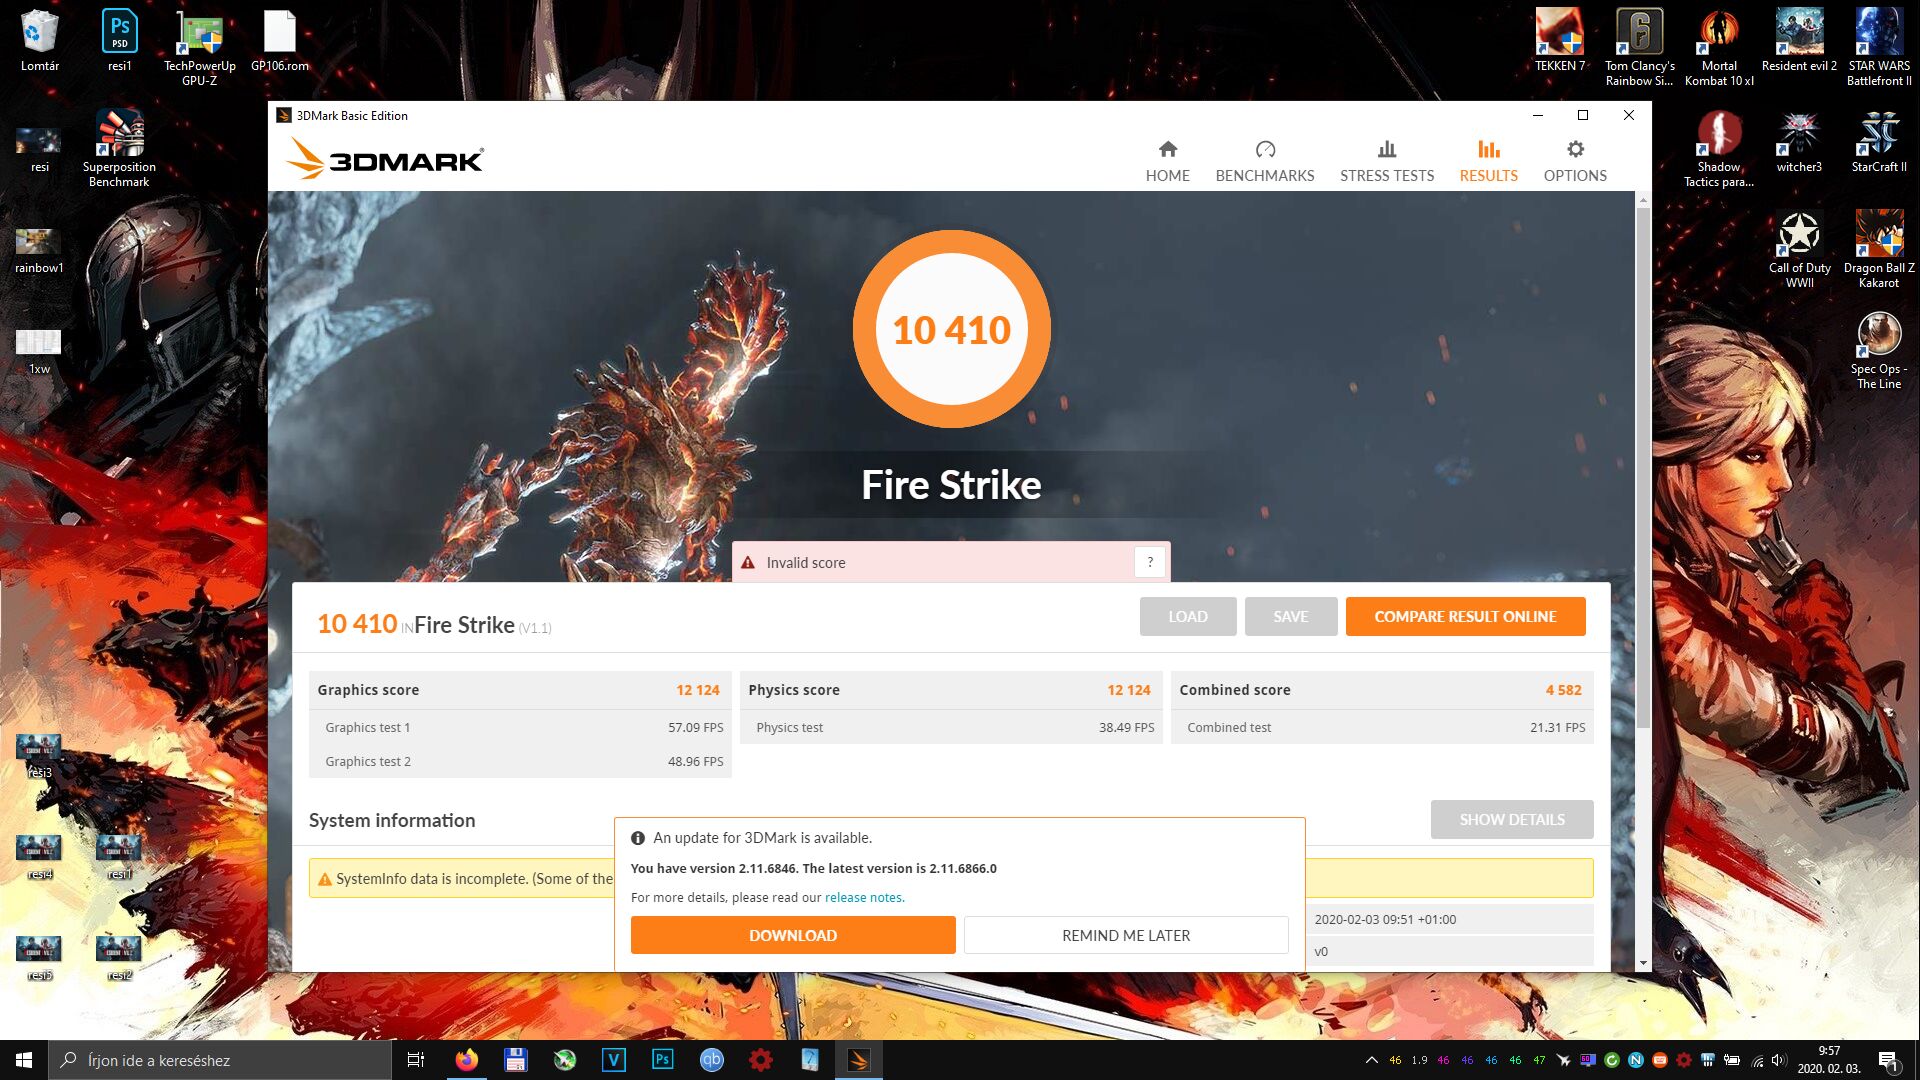The height and width of the screenshot is (1080, 1920).
Task: Click the 3DMark logo
Action: click(x=385, y=158)
